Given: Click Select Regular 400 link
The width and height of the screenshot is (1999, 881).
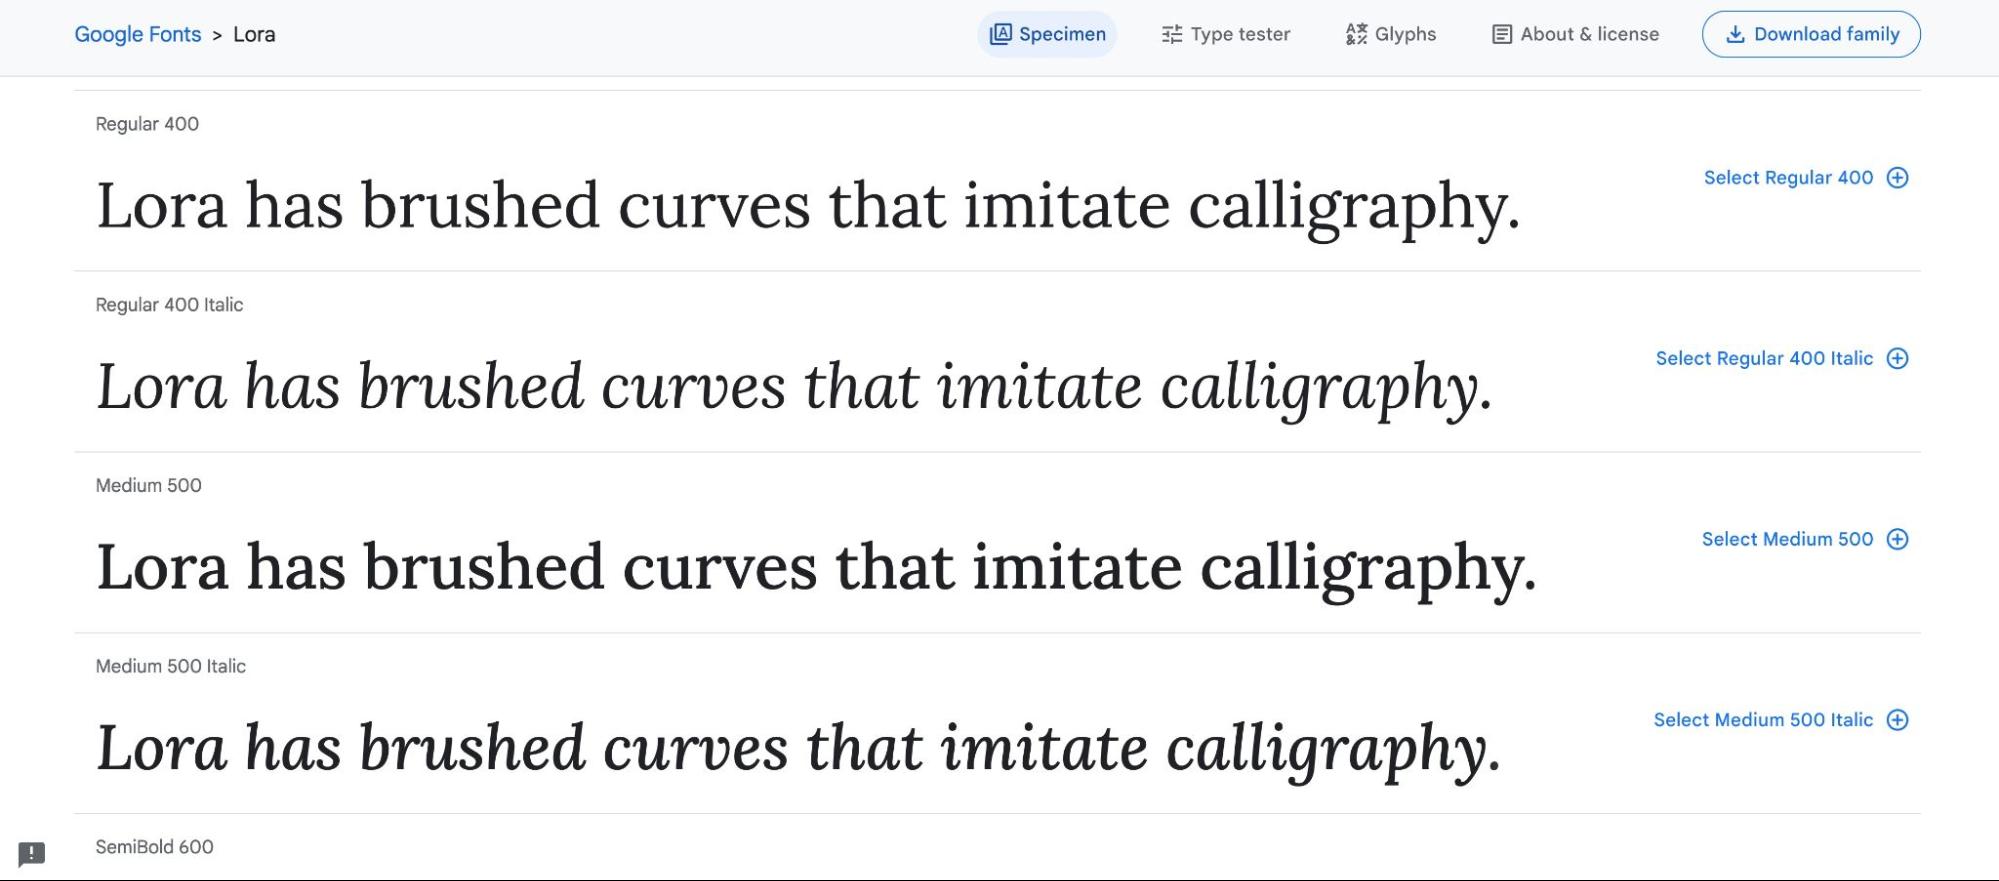Looking at the screenshot, I should (x=1788, y=178).
